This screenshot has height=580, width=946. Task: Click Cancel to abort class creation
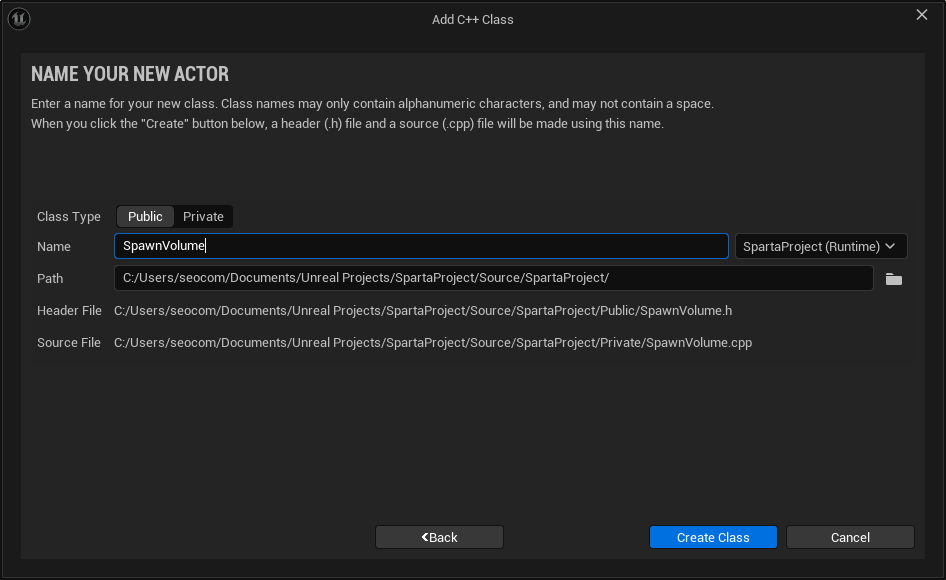[850, 537]
